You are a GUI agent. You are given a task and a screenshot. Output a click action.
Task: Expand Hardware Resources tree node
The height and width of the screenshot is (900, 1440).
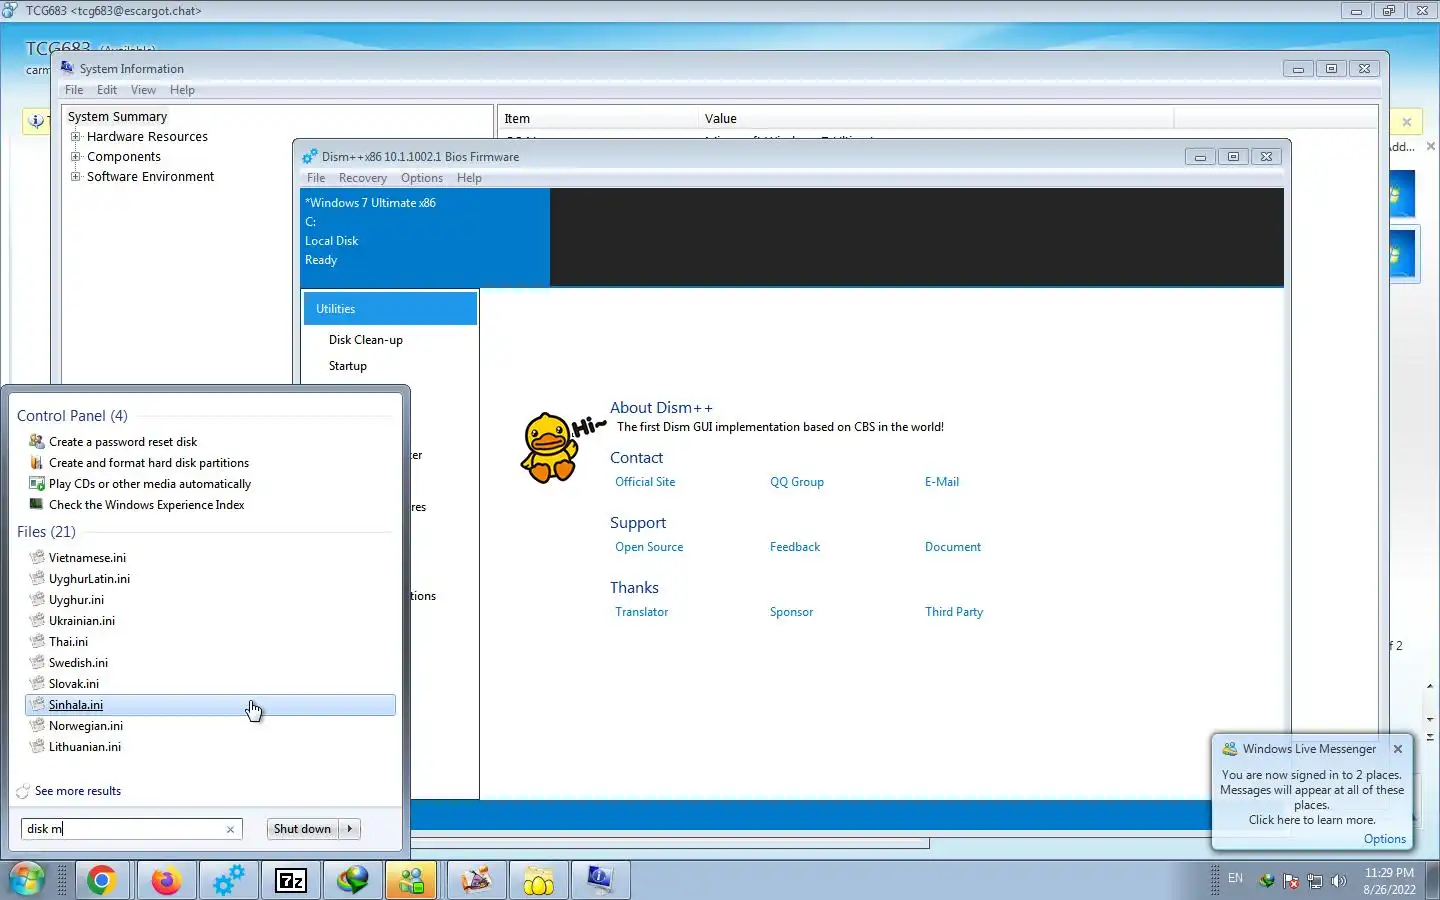75,137
